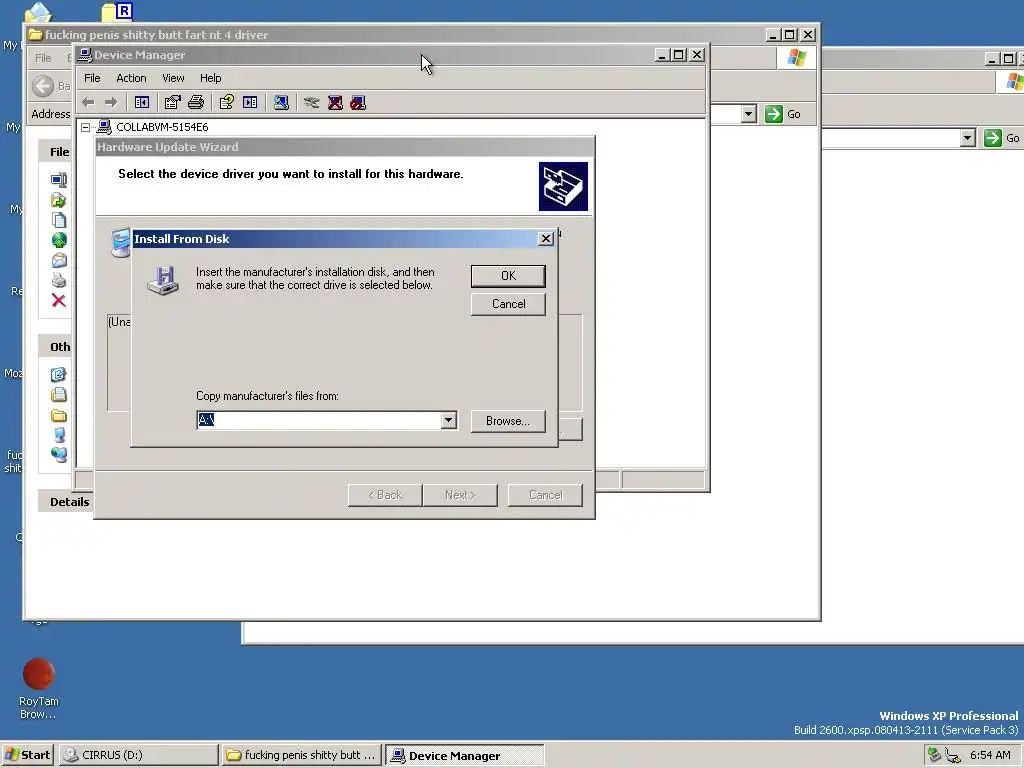Click OK in Install From Disk dialog

click(x=508, y=276)
